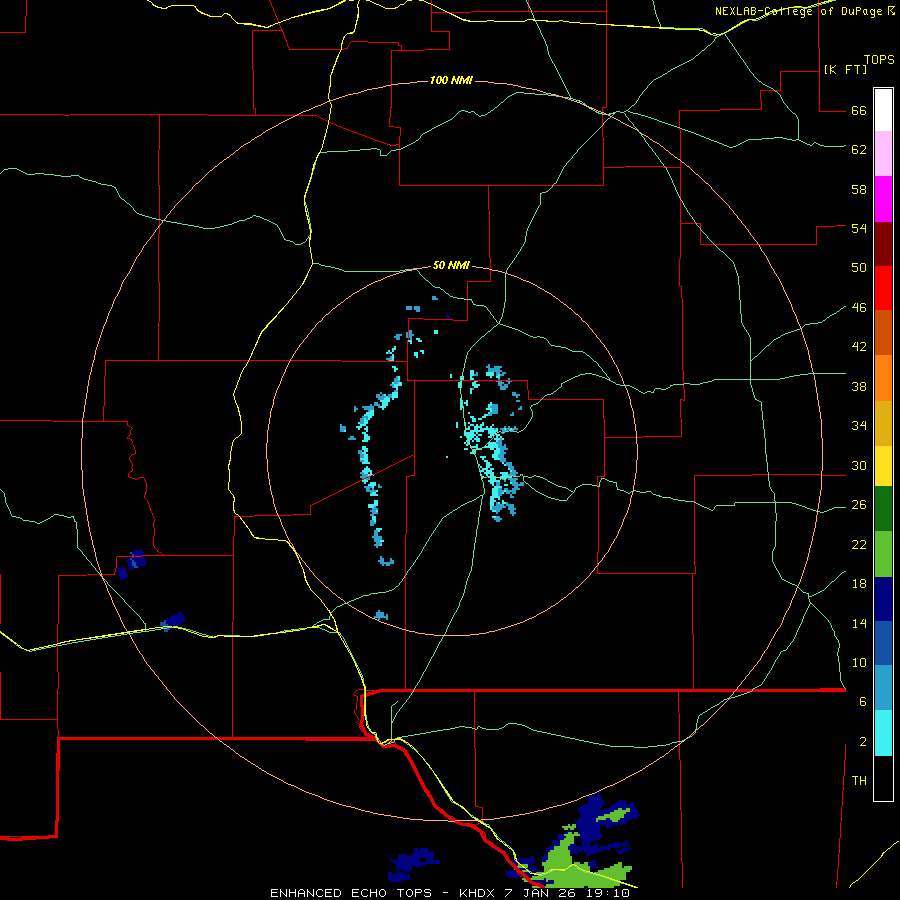The height and width of the screenshot is (900, 900).
Task: Click the "ENHANCED ECHO TOPS" caption text
Action: tap(350, 893)
